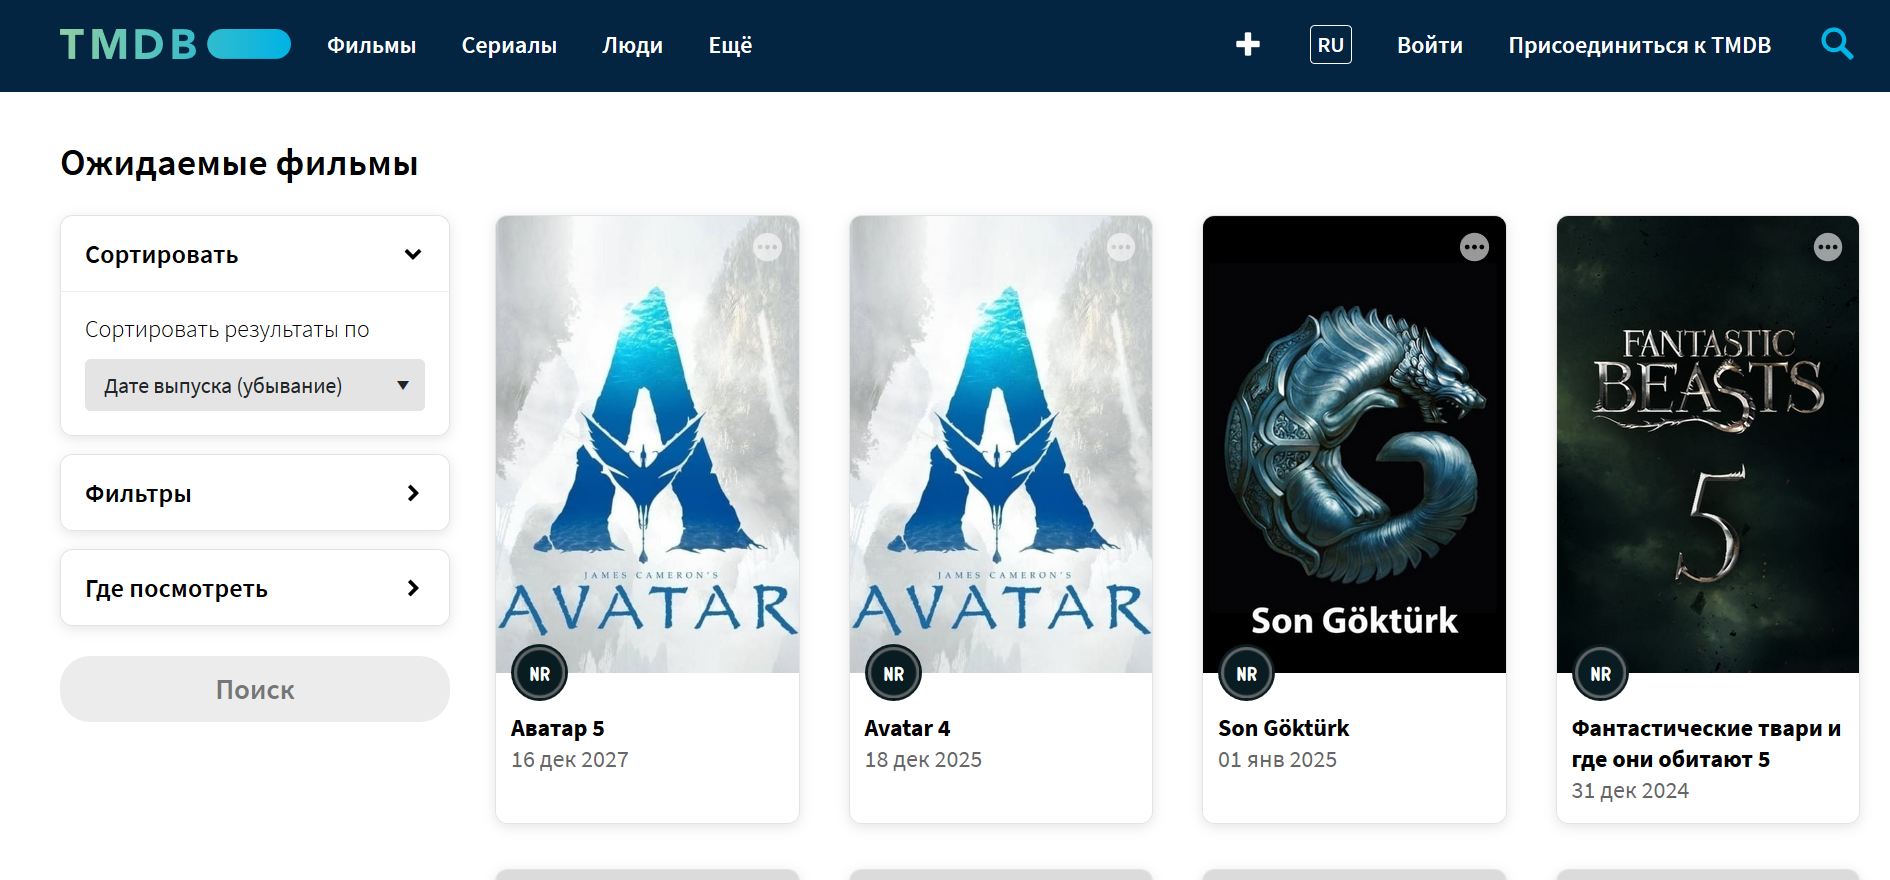
Task: Switch language using the RU button
Action: (1330, 45)
